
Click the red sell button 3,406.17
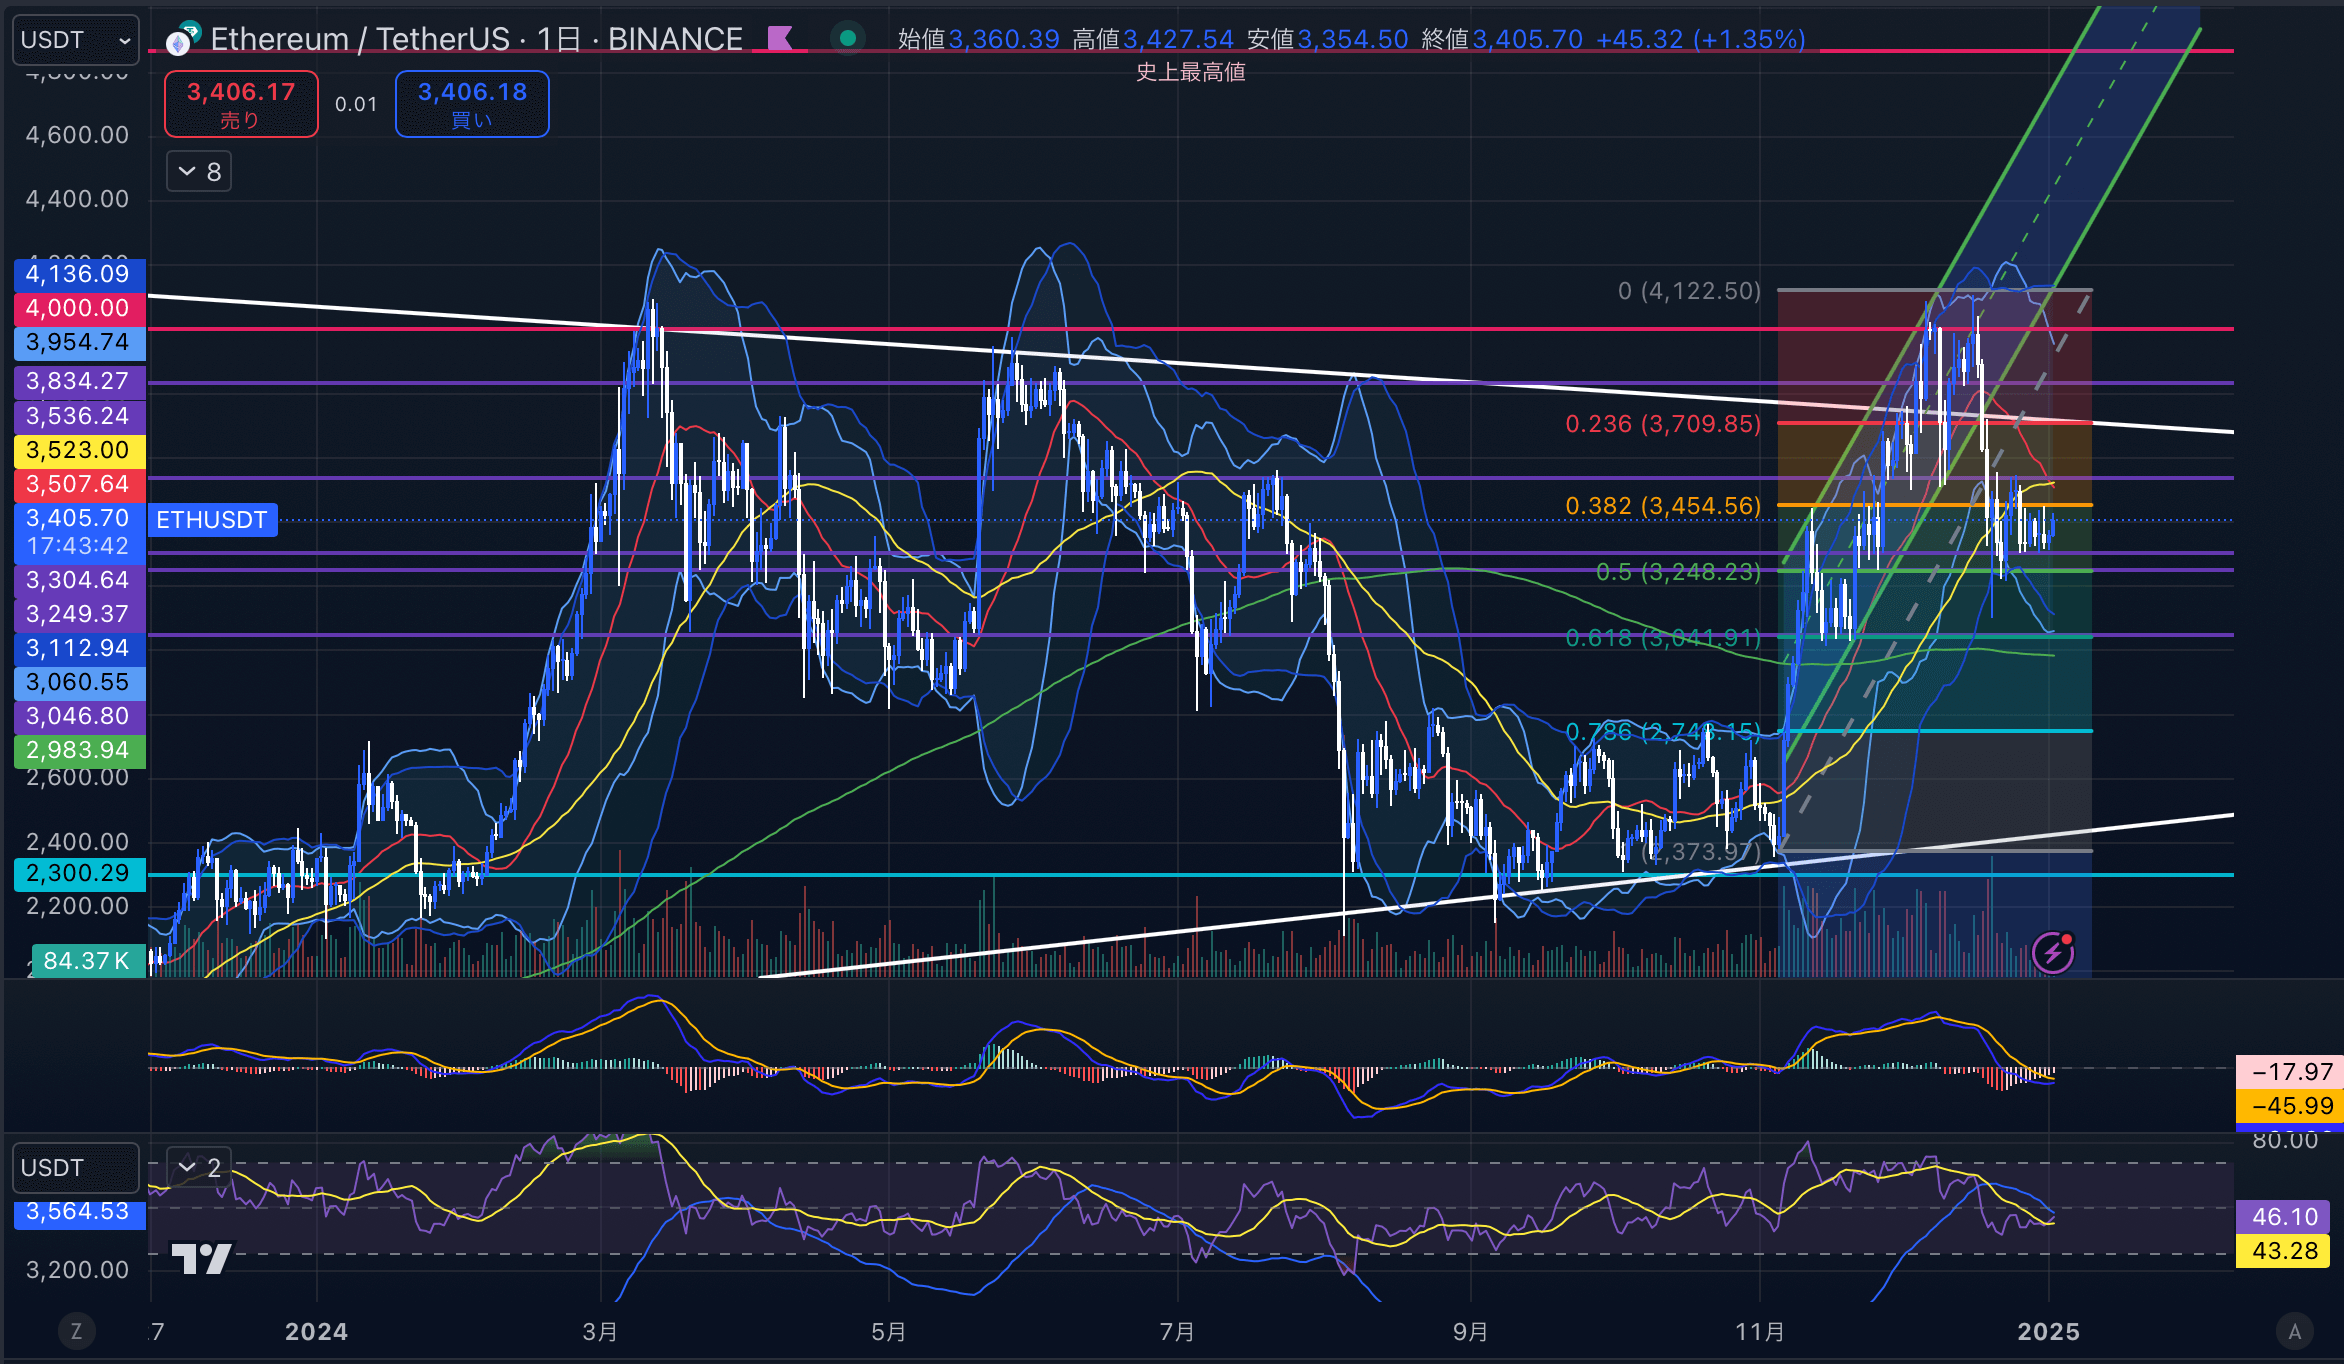(x=241, y=104)
